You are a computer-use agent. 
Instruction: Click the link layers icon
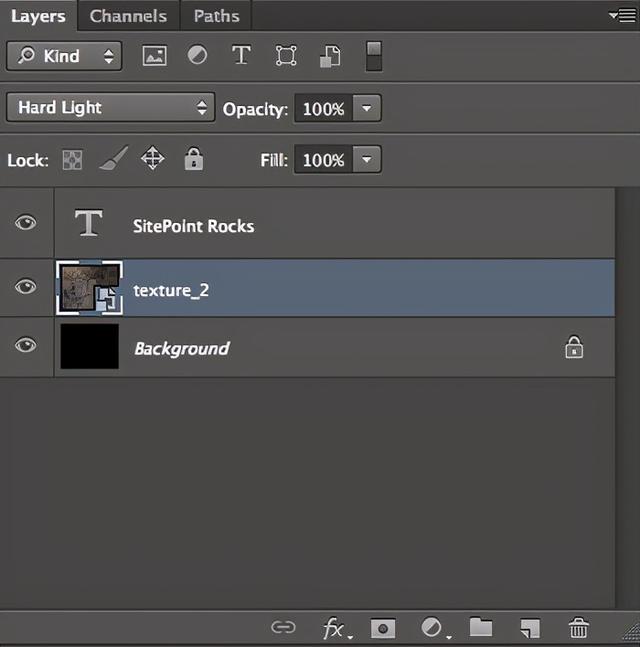(284, 627)
